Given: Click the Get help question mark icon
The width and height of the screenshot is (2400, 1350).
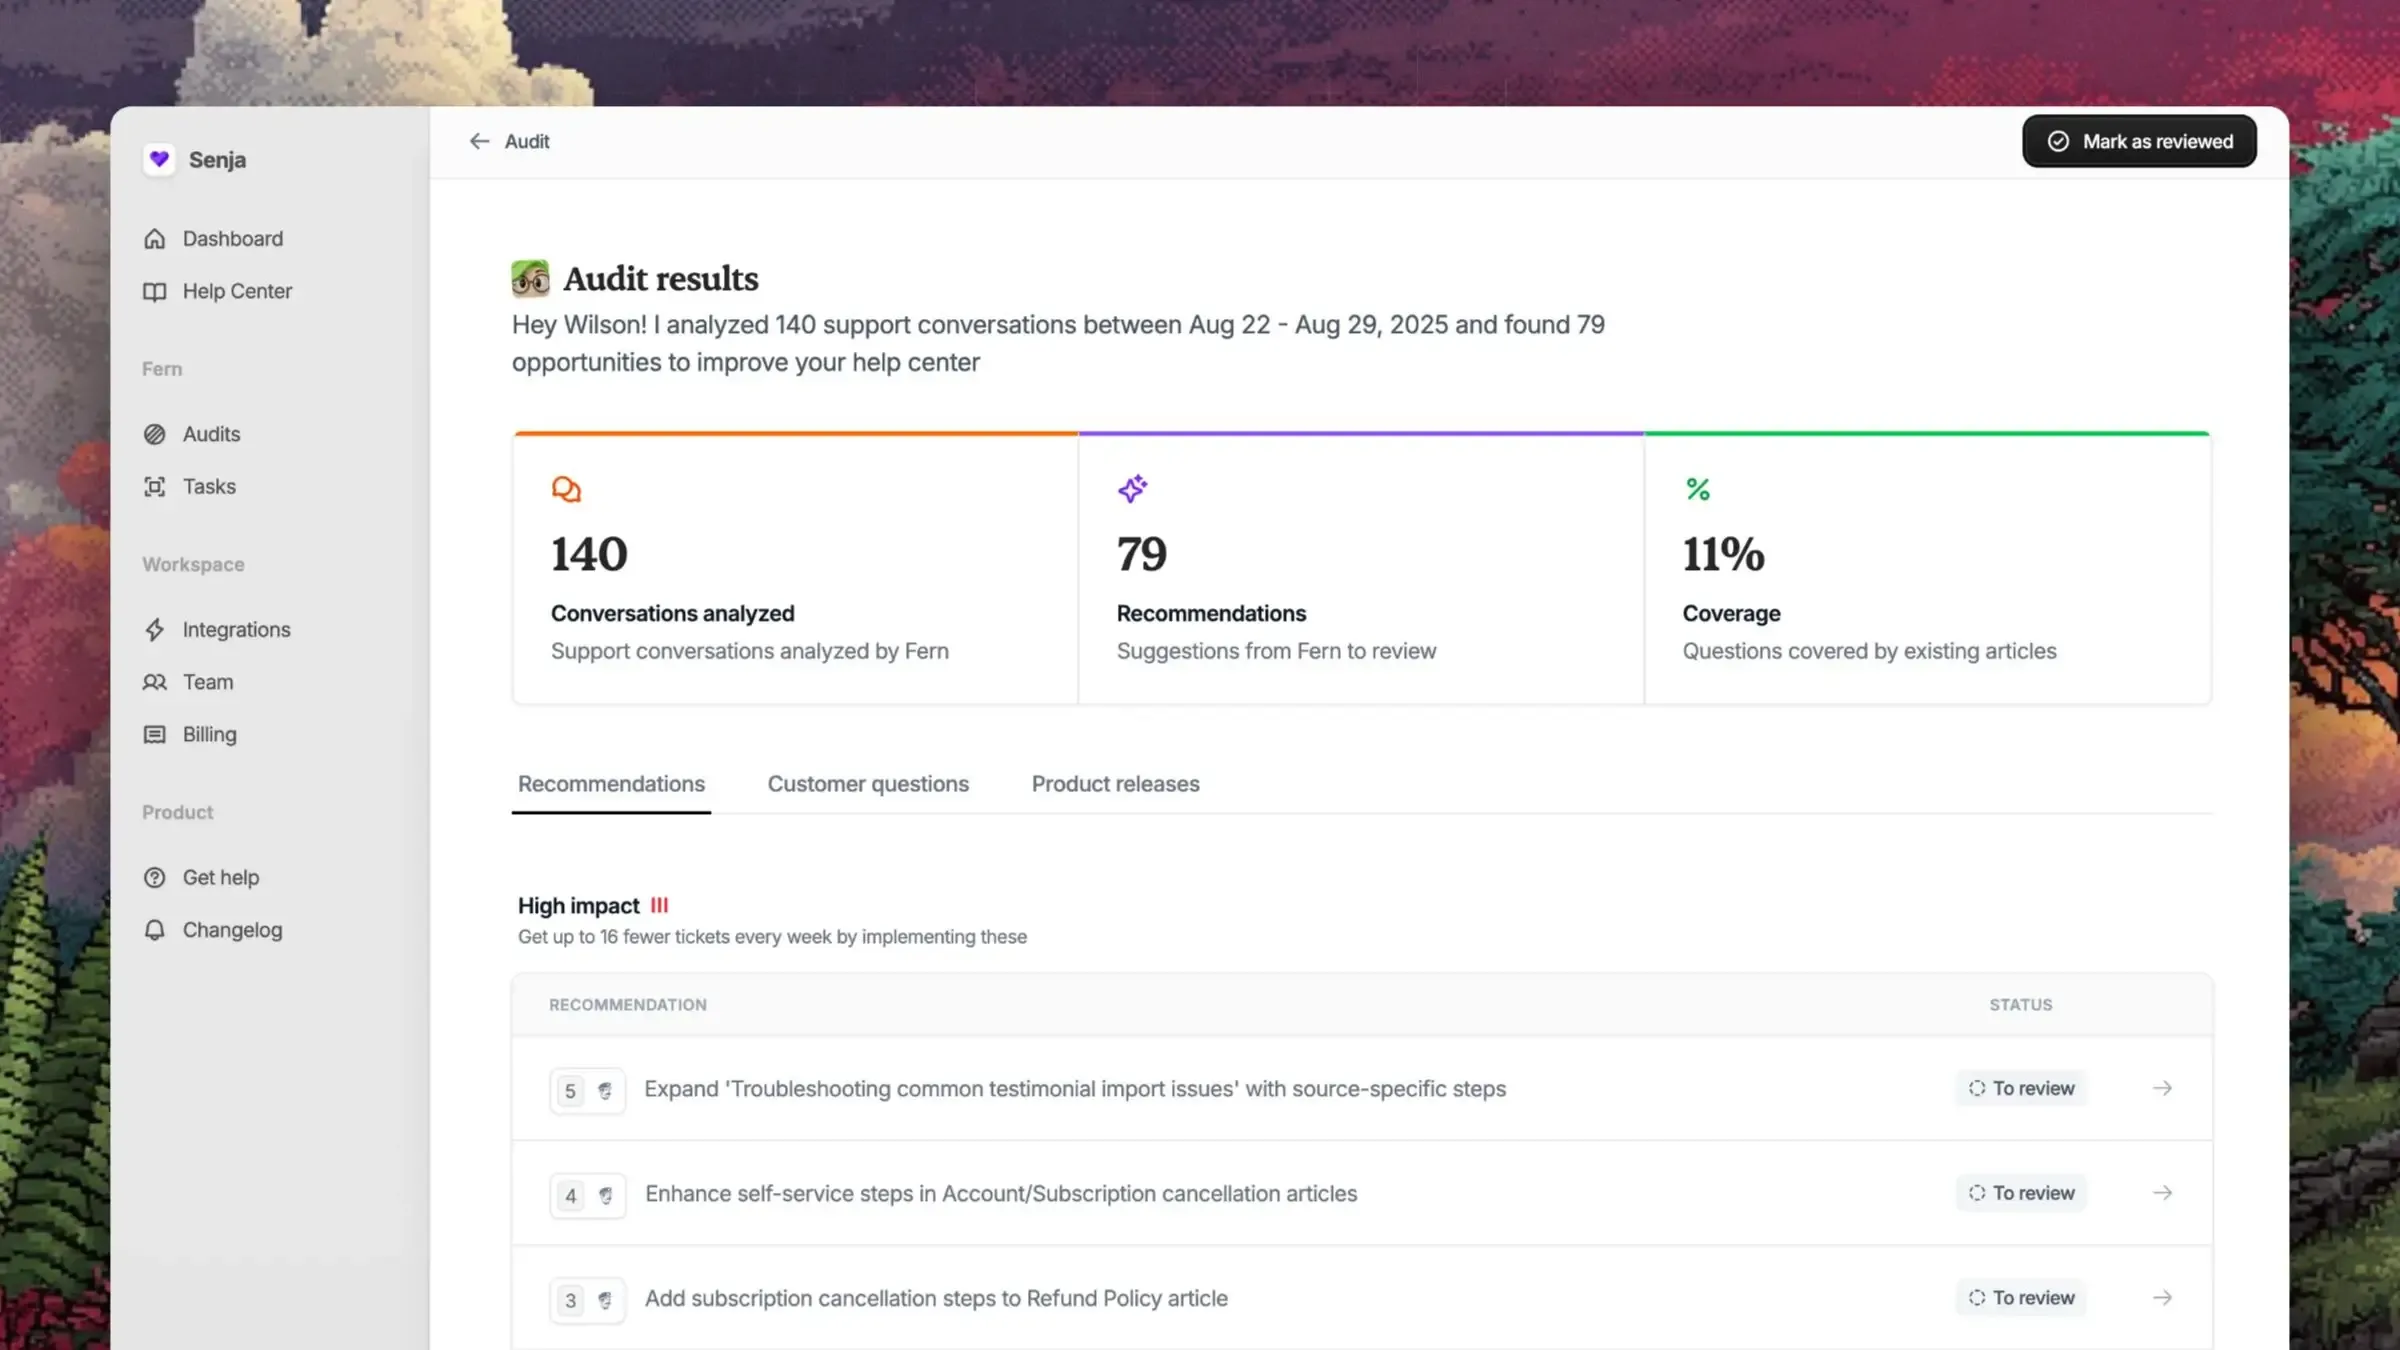Looking at the screenshot, I should click(154, 878).
